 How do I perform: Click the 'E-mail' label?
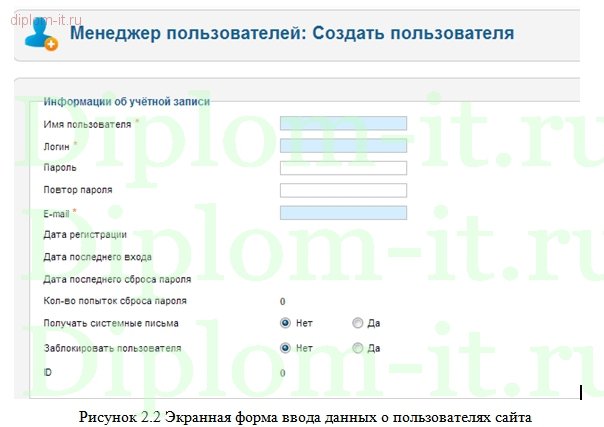click(56, 214)
